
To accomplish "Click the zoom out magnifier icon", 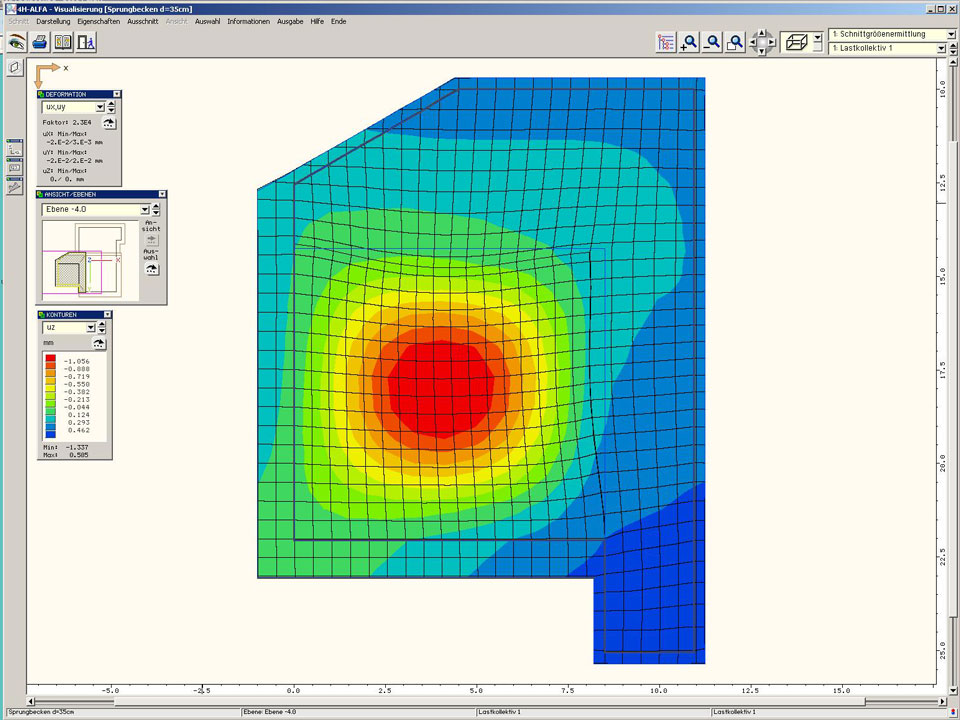I will [712, 42].
